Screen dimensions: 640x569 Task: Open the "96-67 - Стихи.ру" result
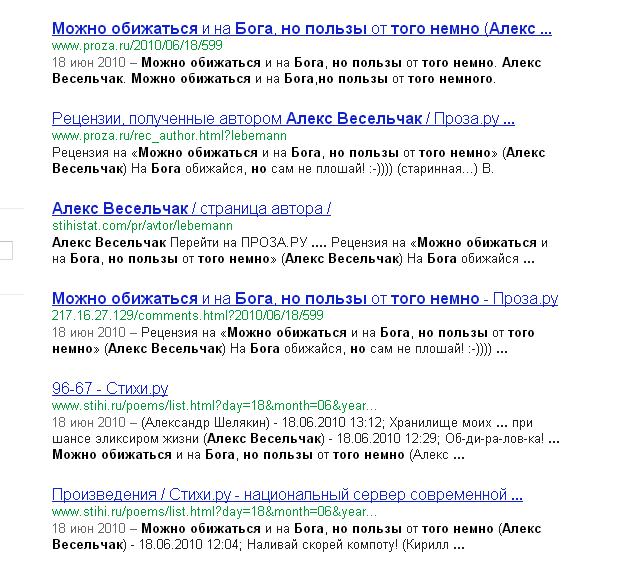click(109, 388)
